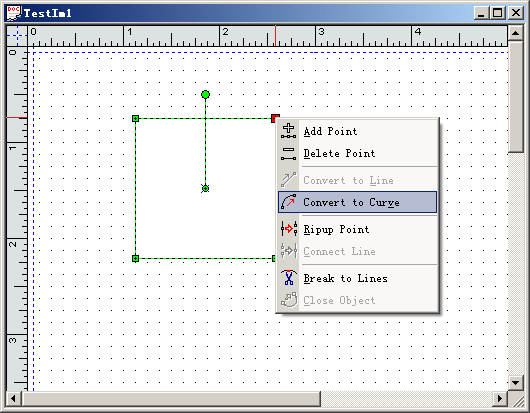This screenshot has width=530, height=413.
Task: Click the green round rotation handle
Action: tap(205, 94)
